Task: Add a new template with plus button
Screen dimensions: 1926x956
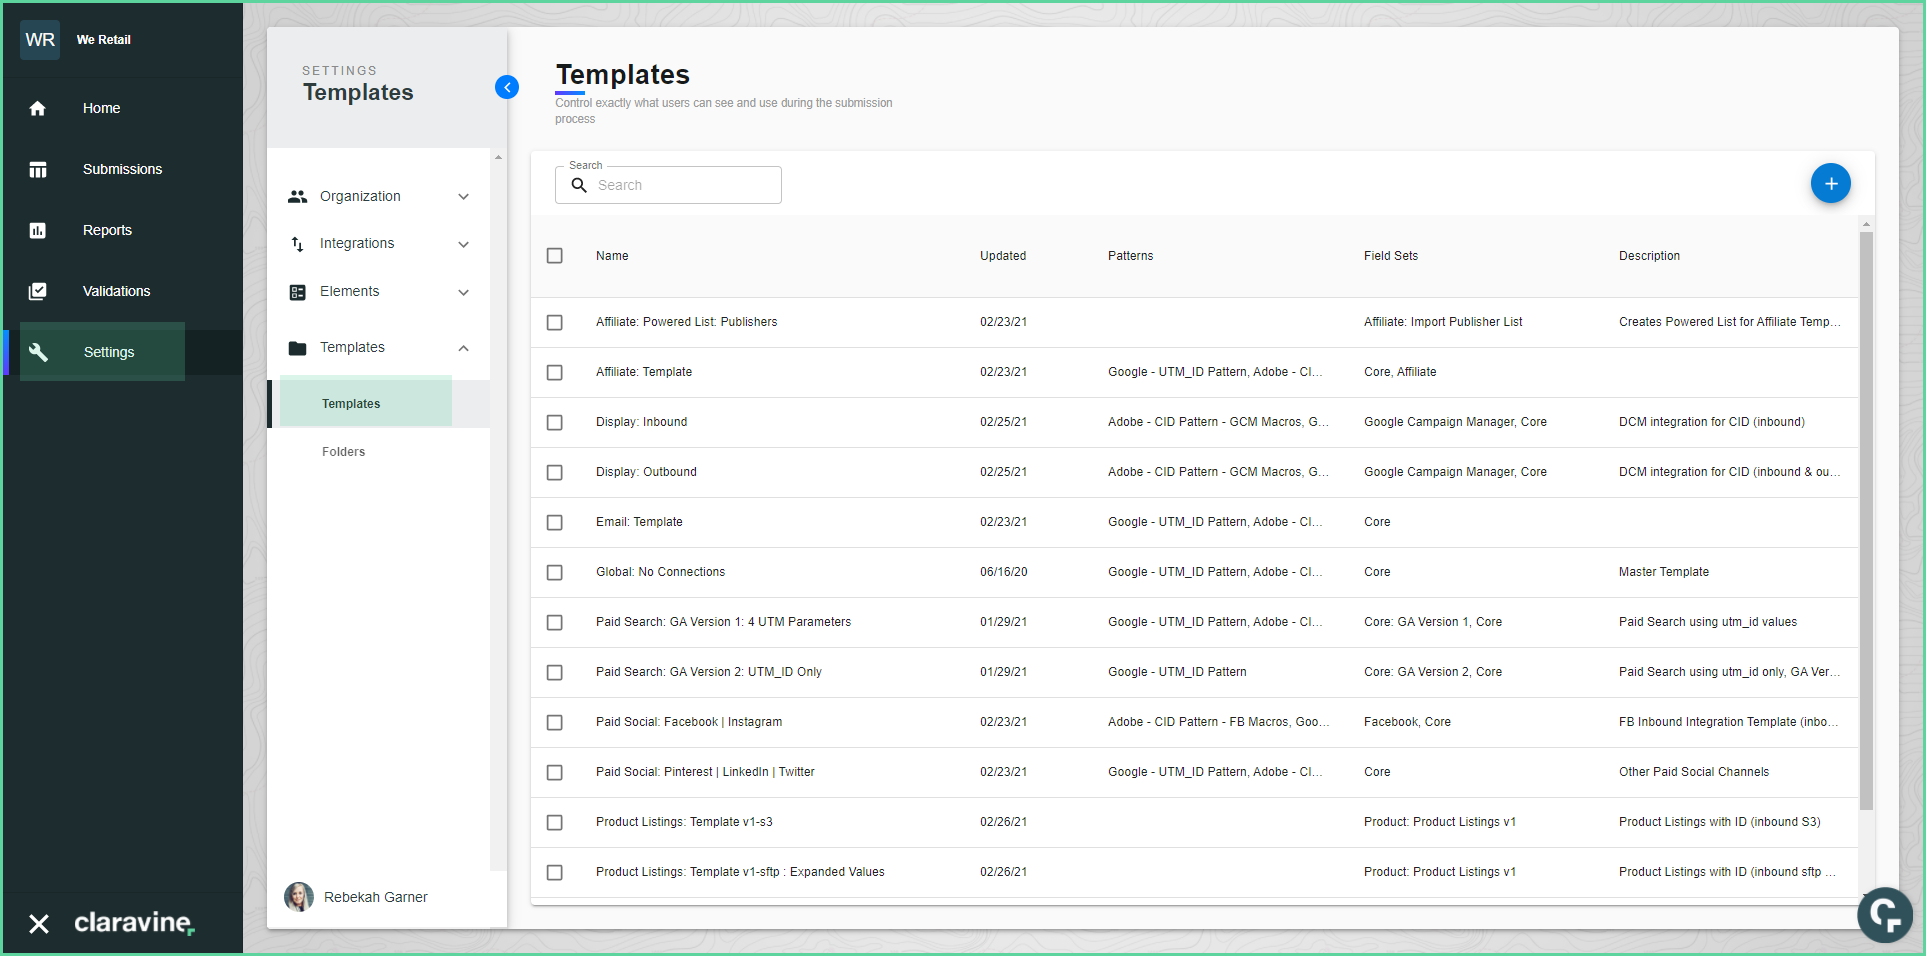Action: (x=1830, y=183)
